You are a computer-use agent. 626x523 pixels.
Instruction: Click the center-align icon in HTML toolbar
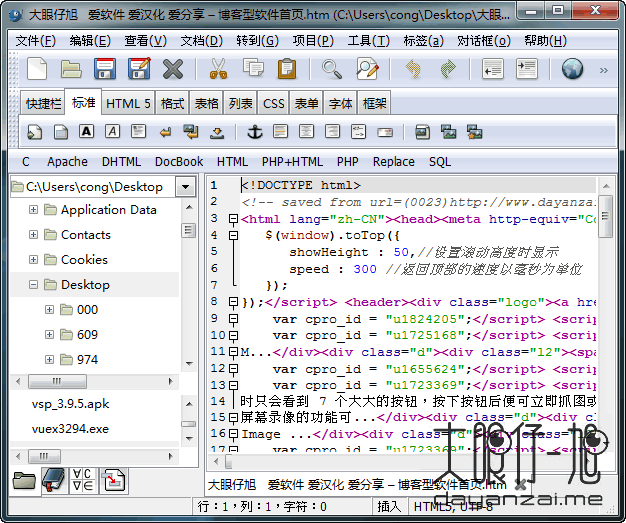[306, 131]
